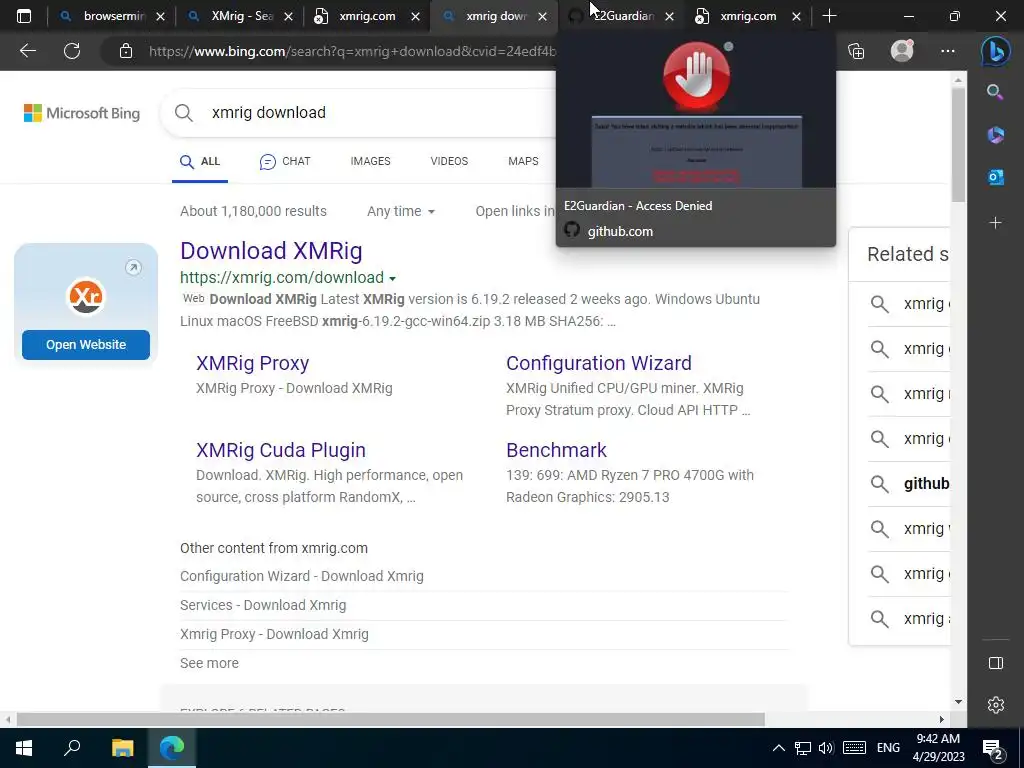Click the volume icon in tray
The width and height of the screenshot is (1024, 768).
point(826,748)
